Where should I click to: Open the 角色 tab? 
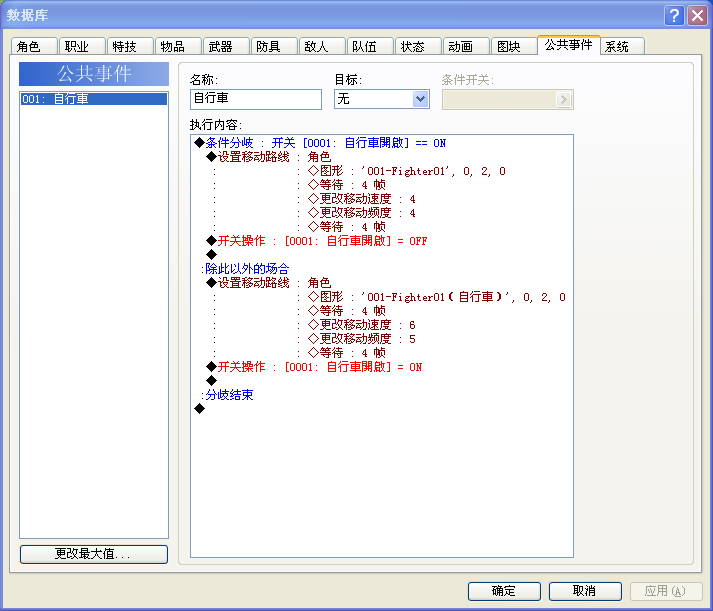[x=34, y=46]
